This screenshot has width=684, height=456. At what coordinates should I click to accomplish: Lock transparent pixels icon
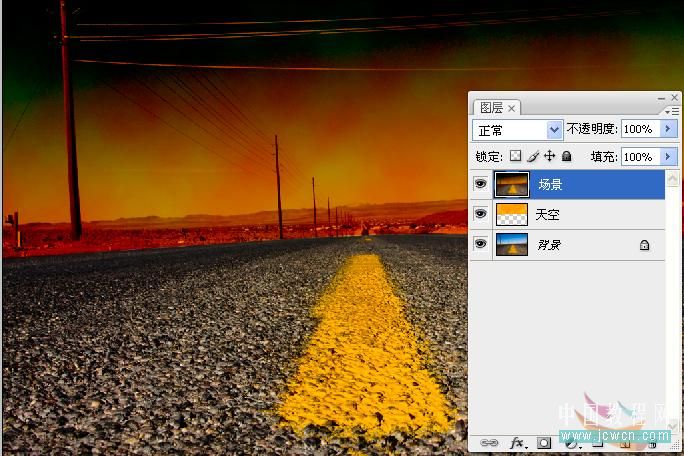515,156
